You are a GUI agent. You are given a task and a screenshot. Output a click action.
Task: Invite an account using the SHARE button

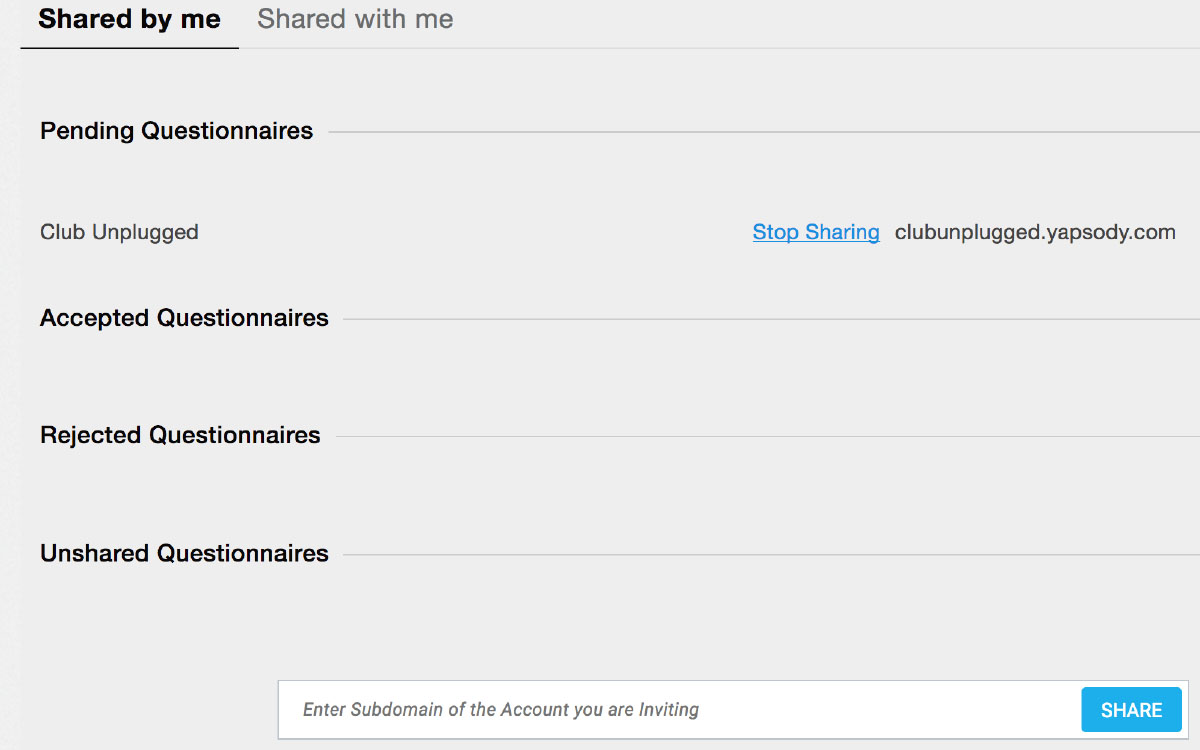click(x=1131, y=709)
